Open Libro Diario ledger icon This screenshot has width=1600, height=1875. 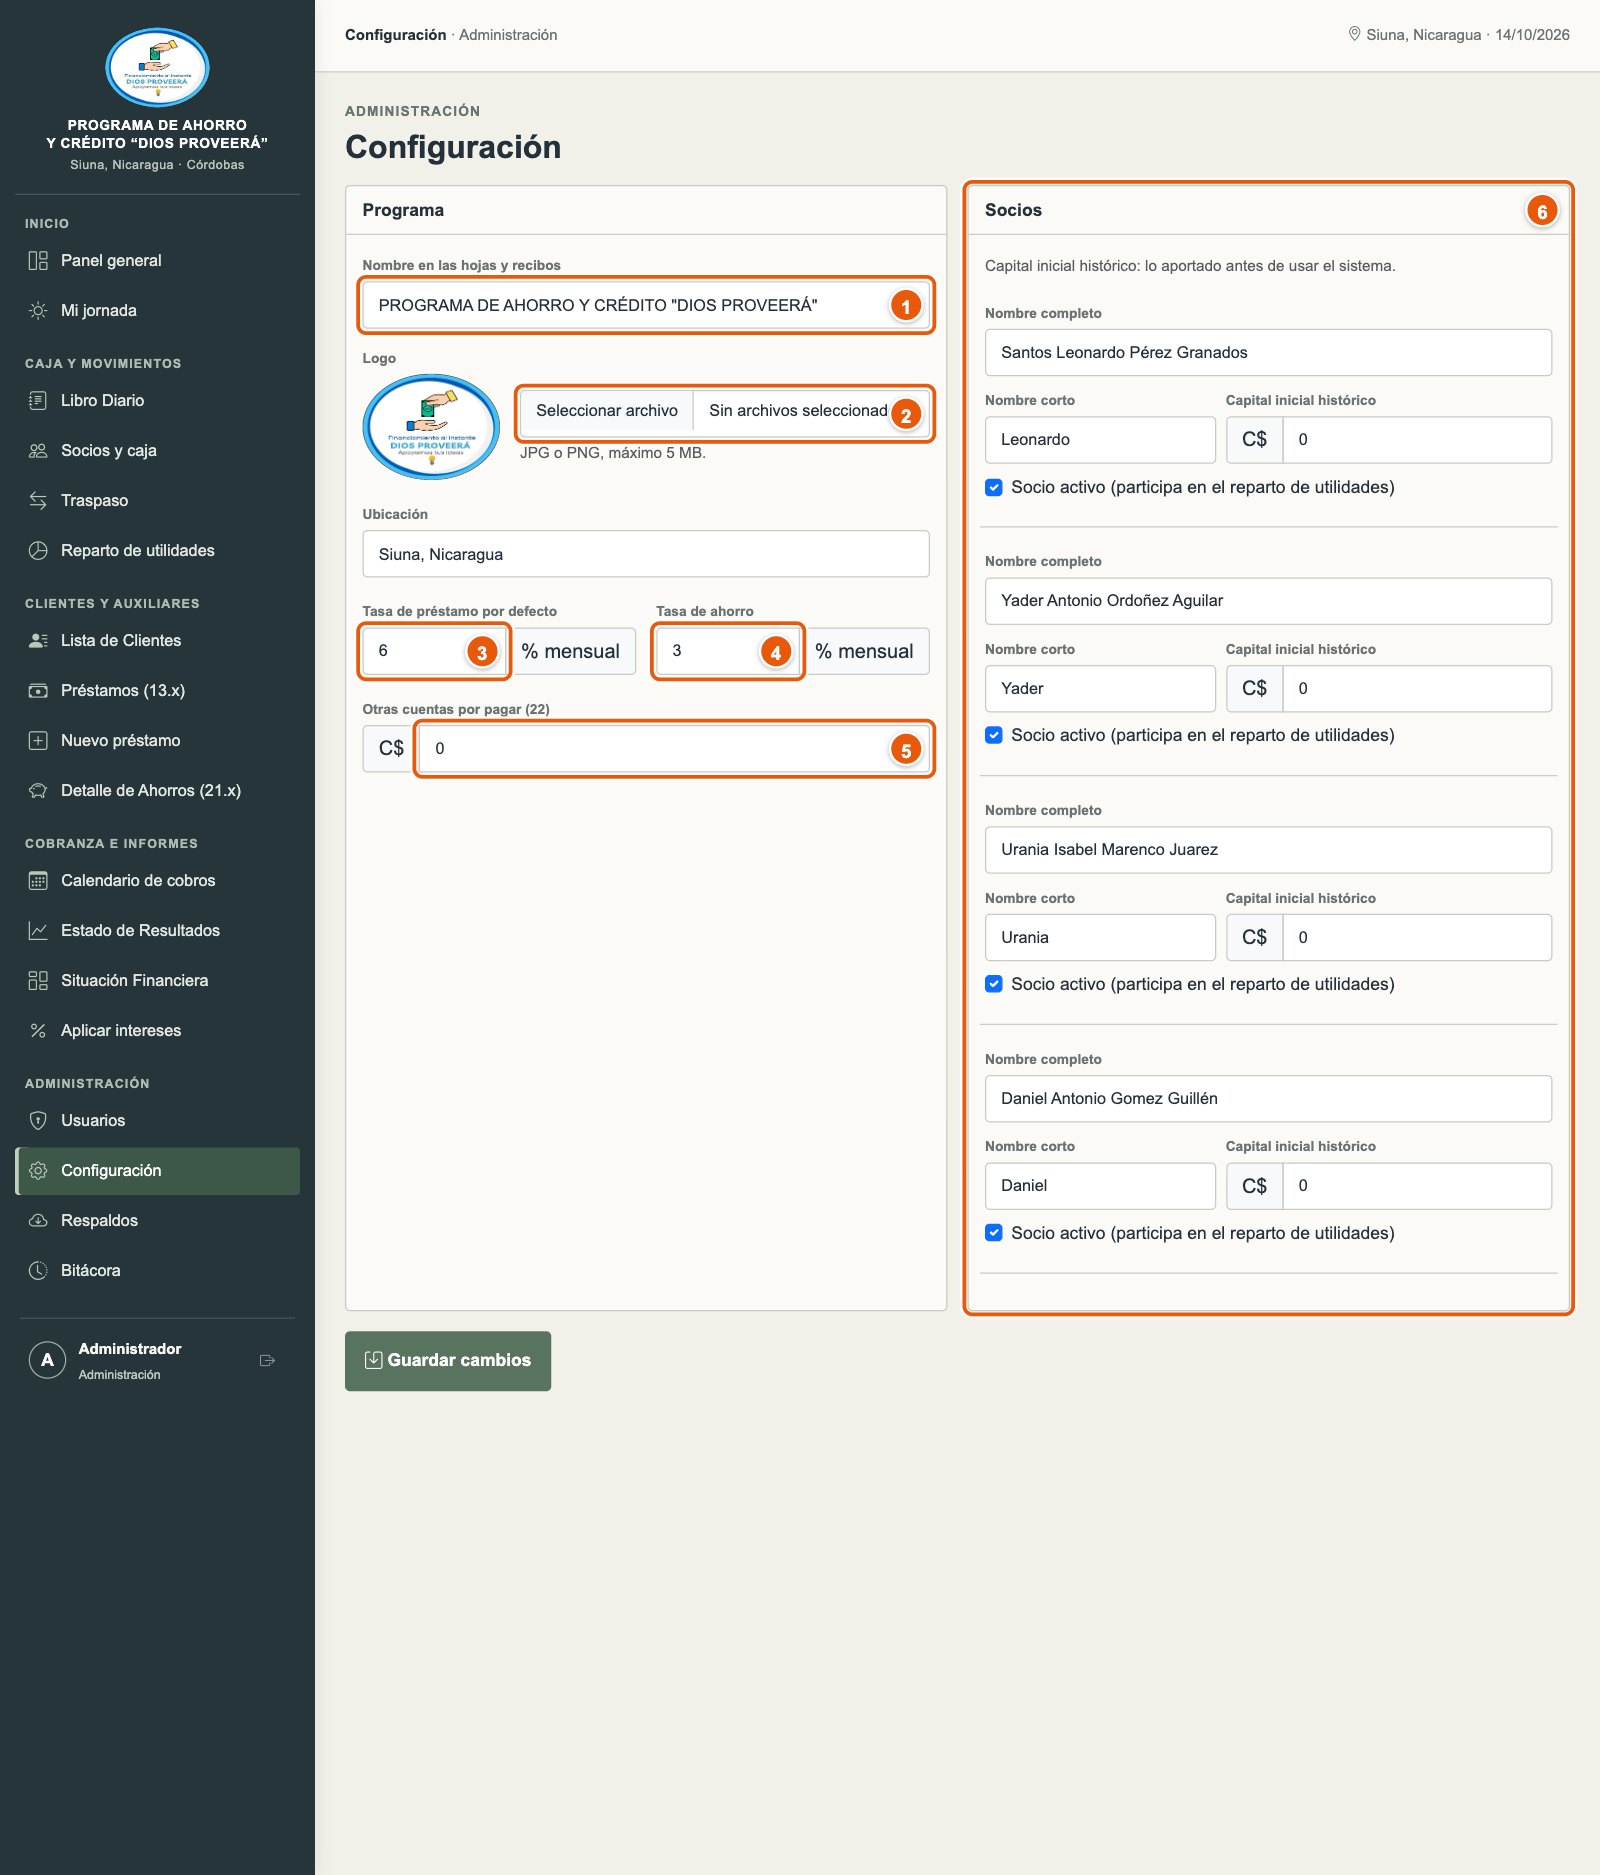(x=38, y=401)
